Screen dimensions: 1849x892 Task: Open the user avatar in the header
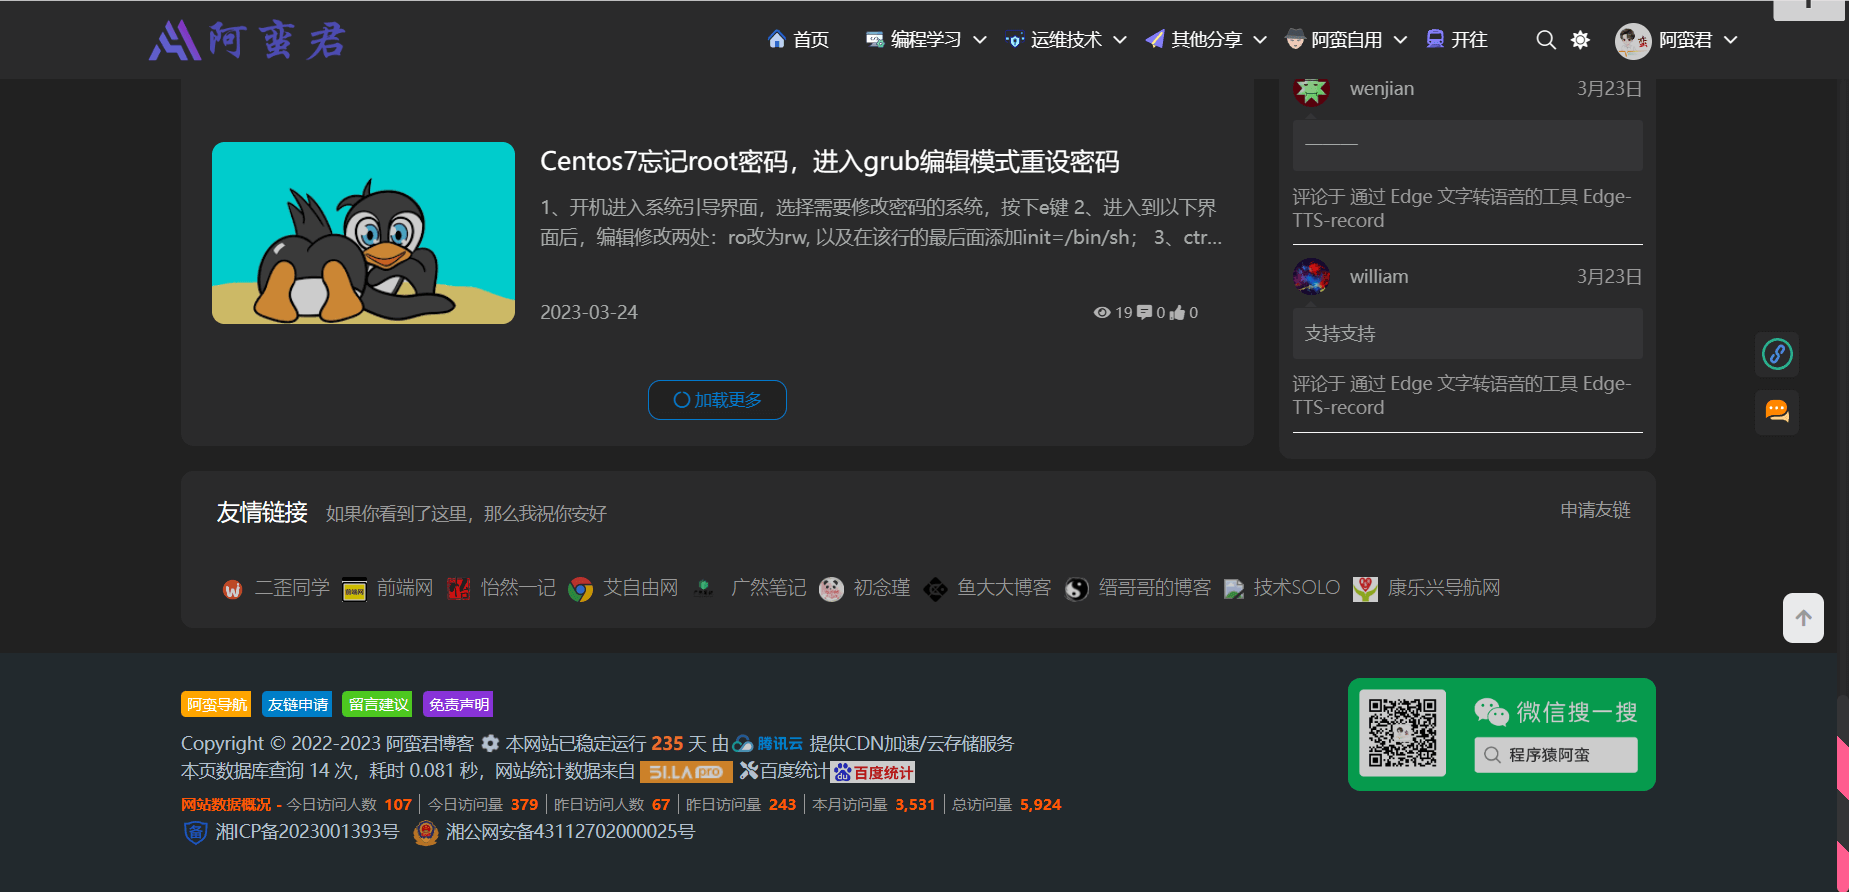point(1633,40)
